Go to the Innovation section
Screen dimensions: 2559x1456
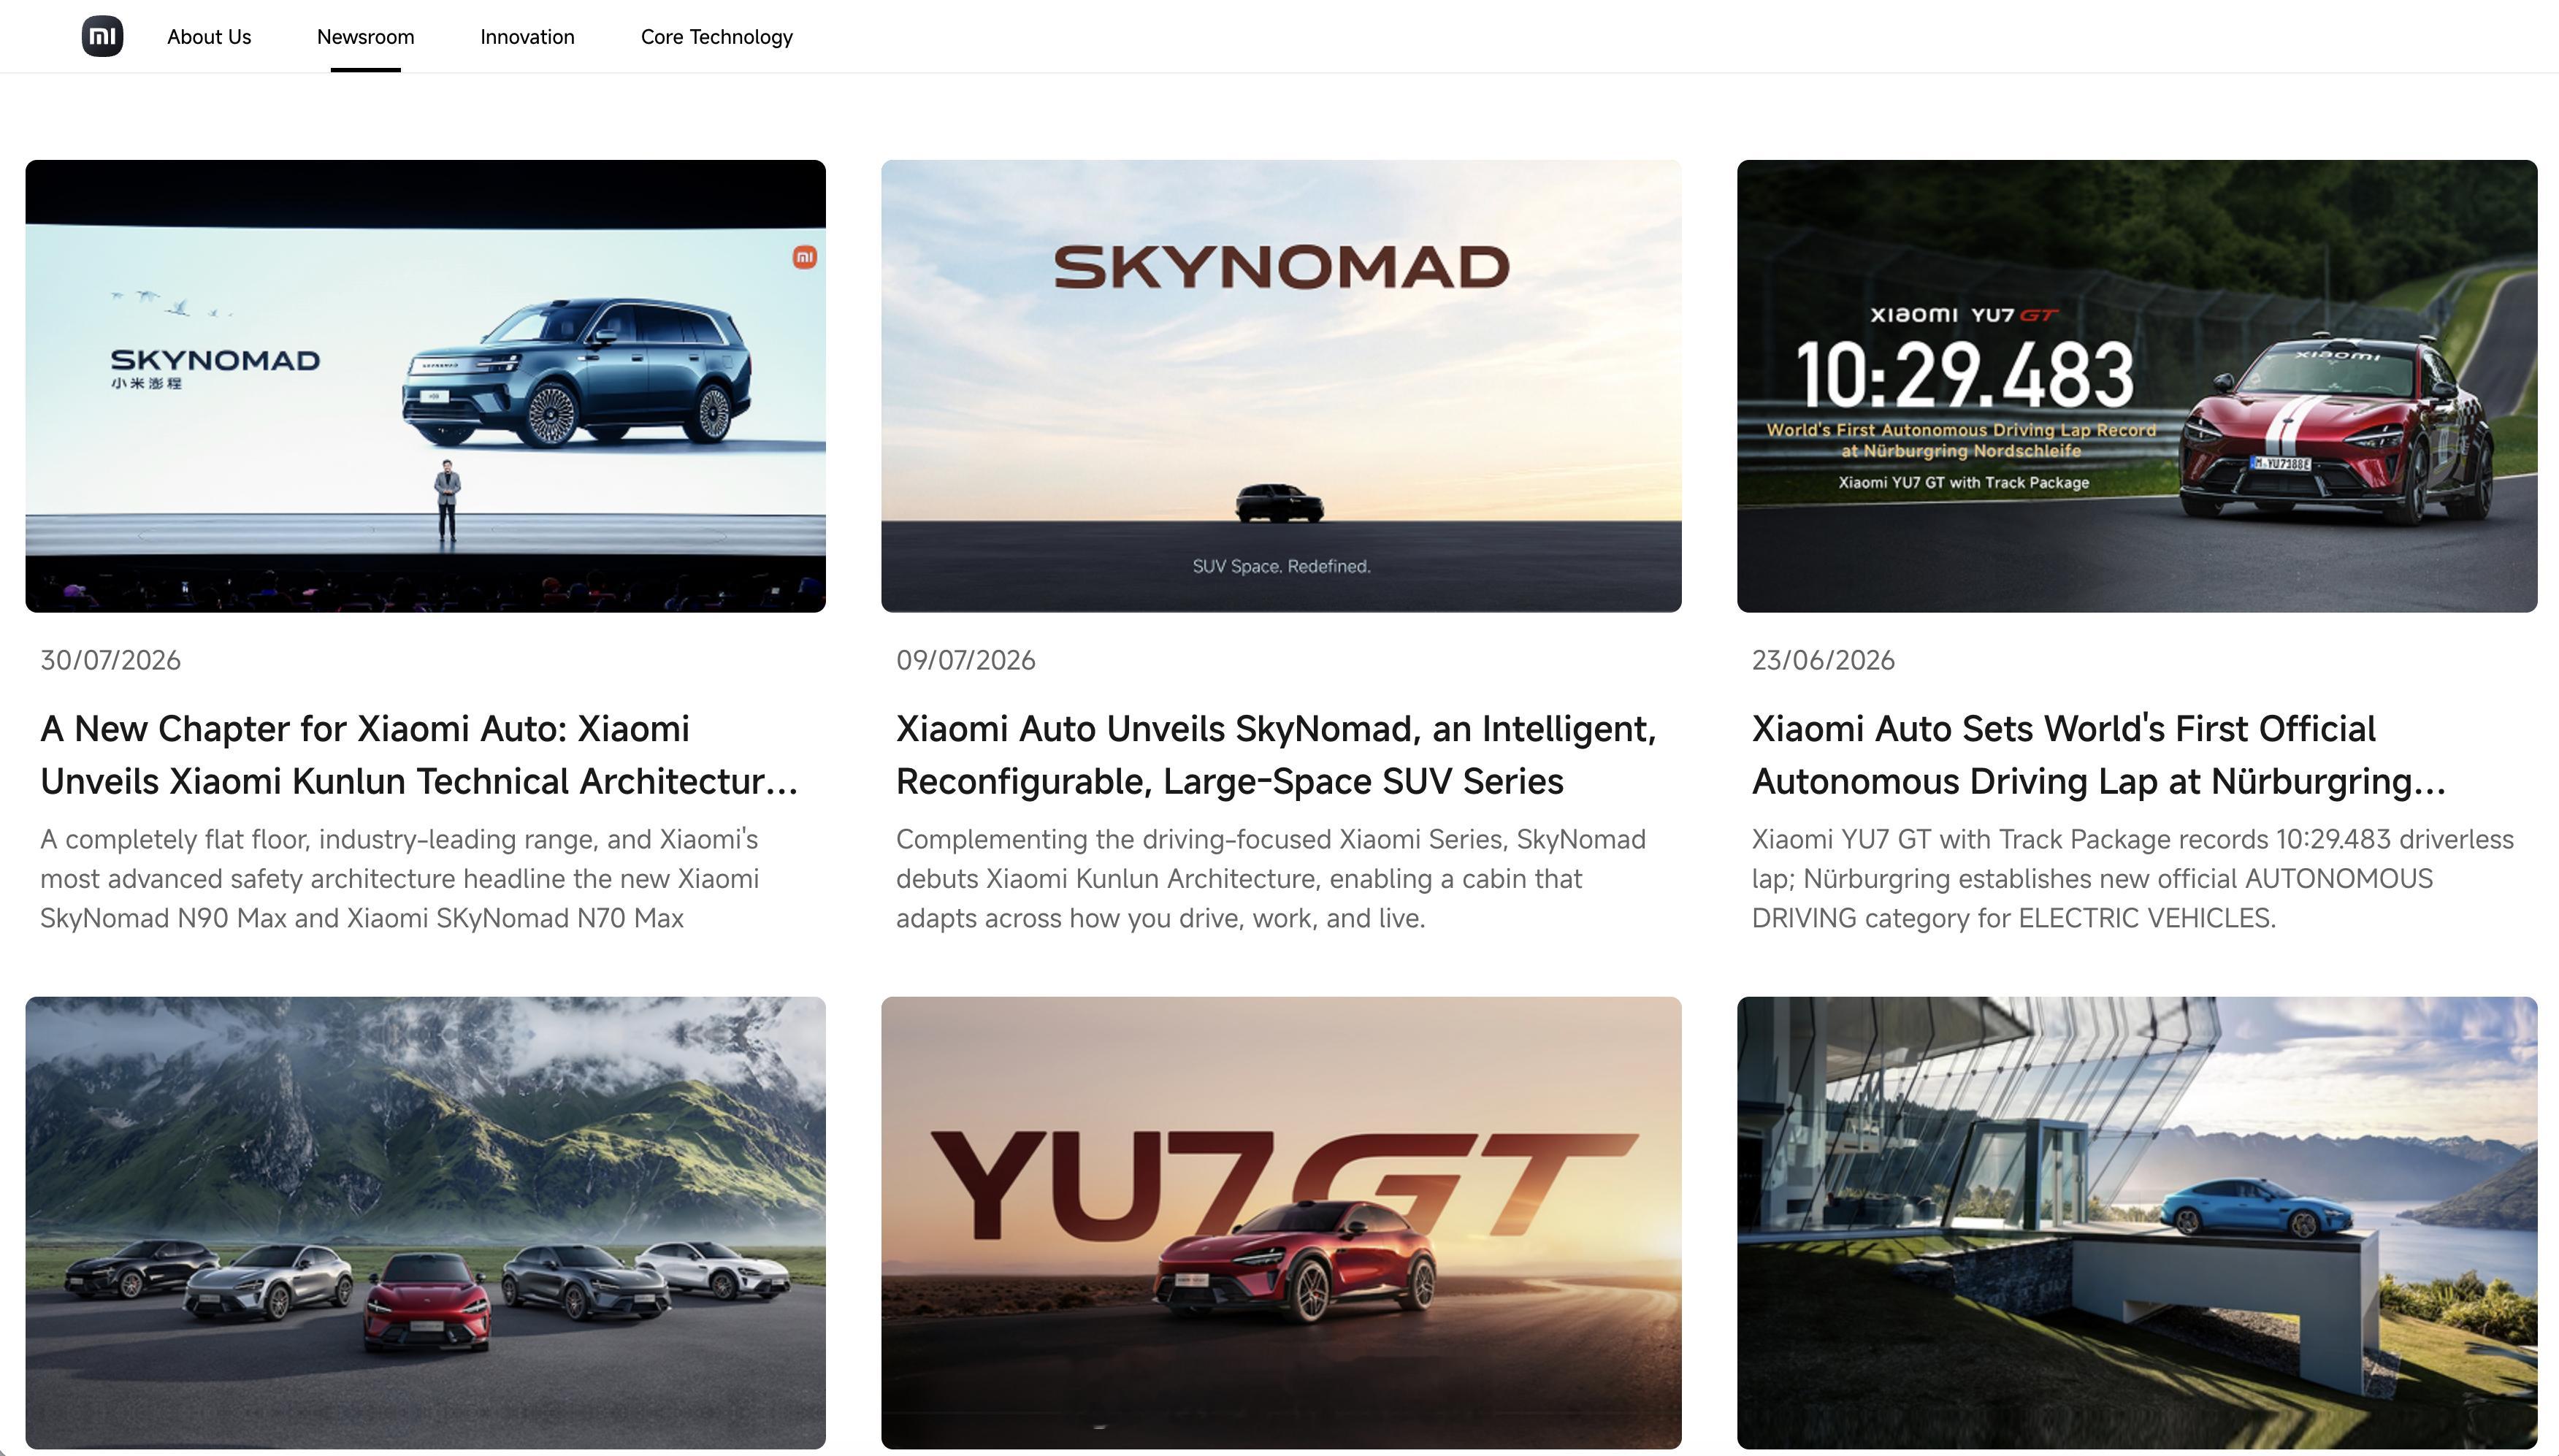(527, 37)
